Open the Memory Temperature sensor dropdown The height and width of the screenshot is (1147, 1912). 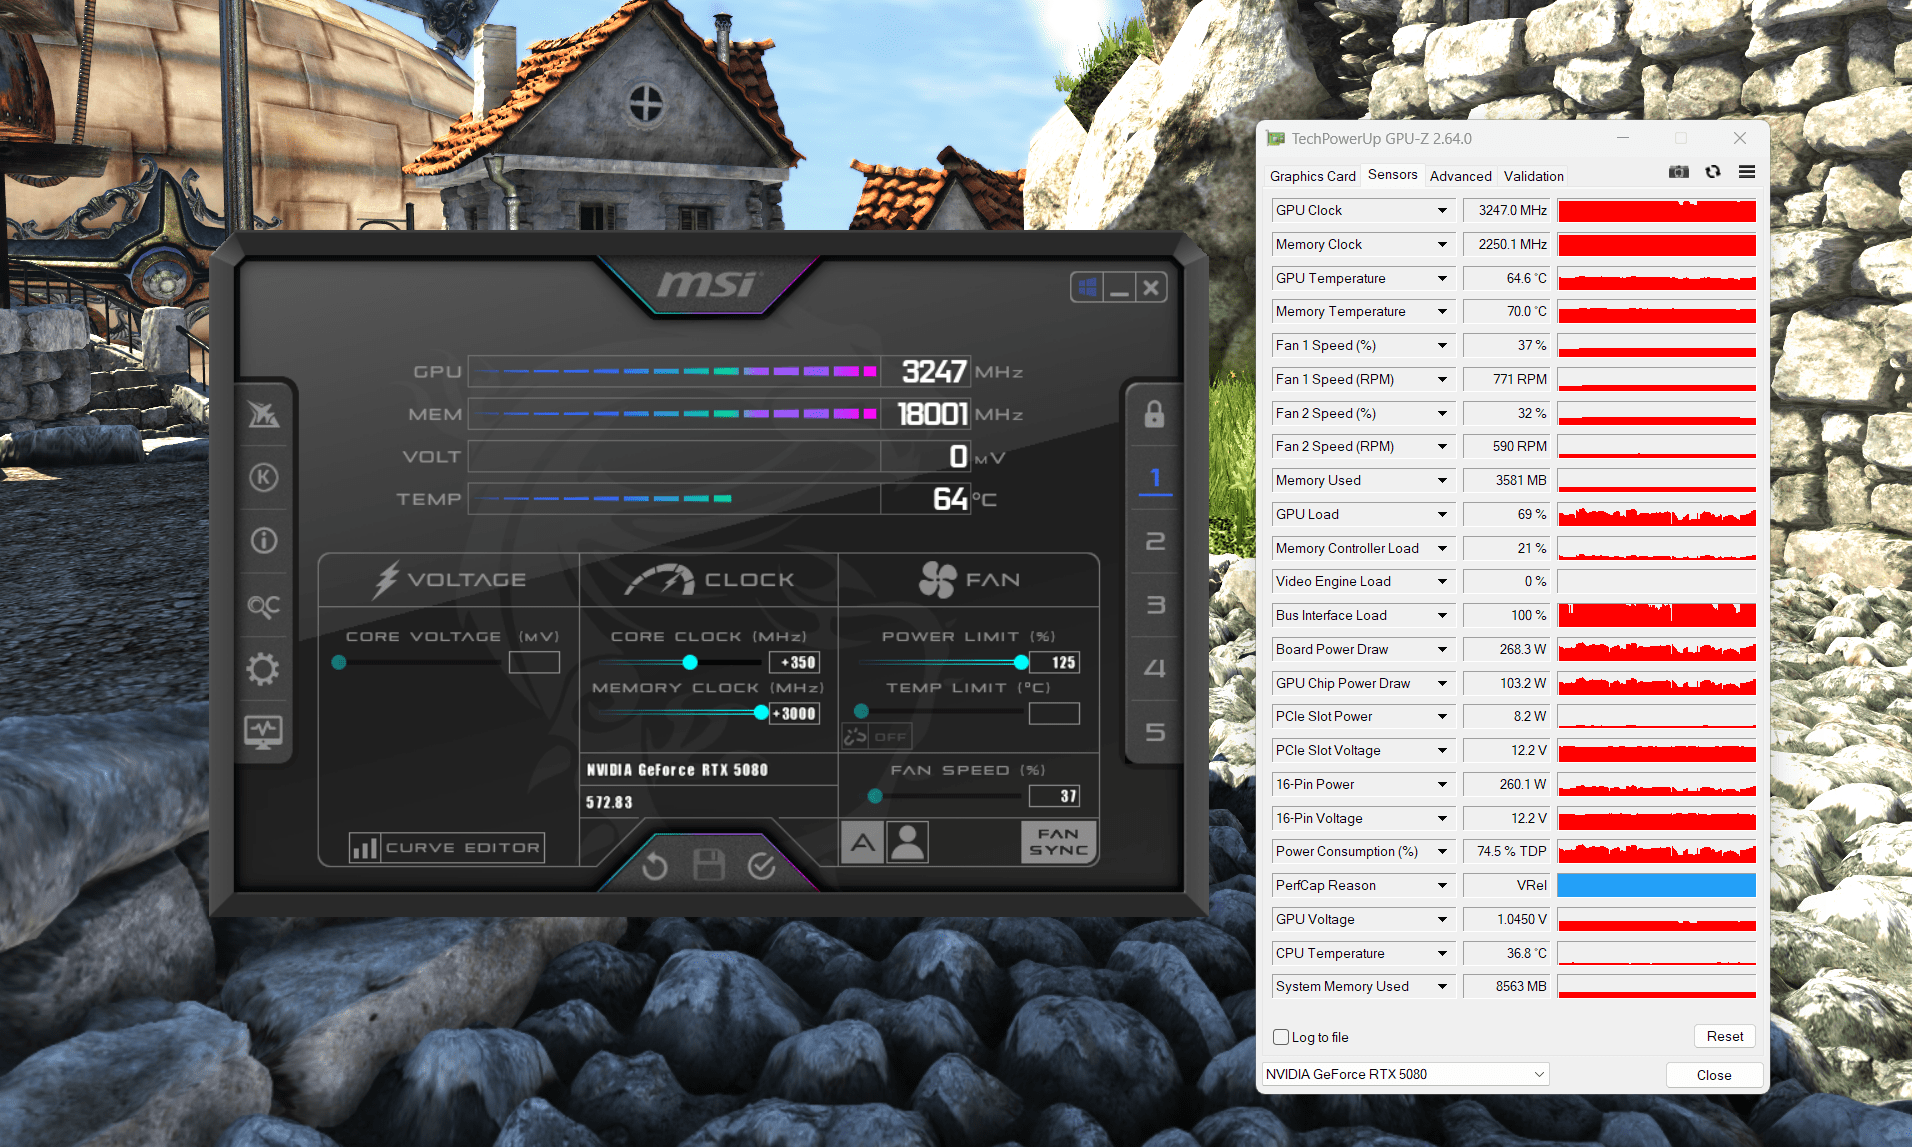point(1442,312)
